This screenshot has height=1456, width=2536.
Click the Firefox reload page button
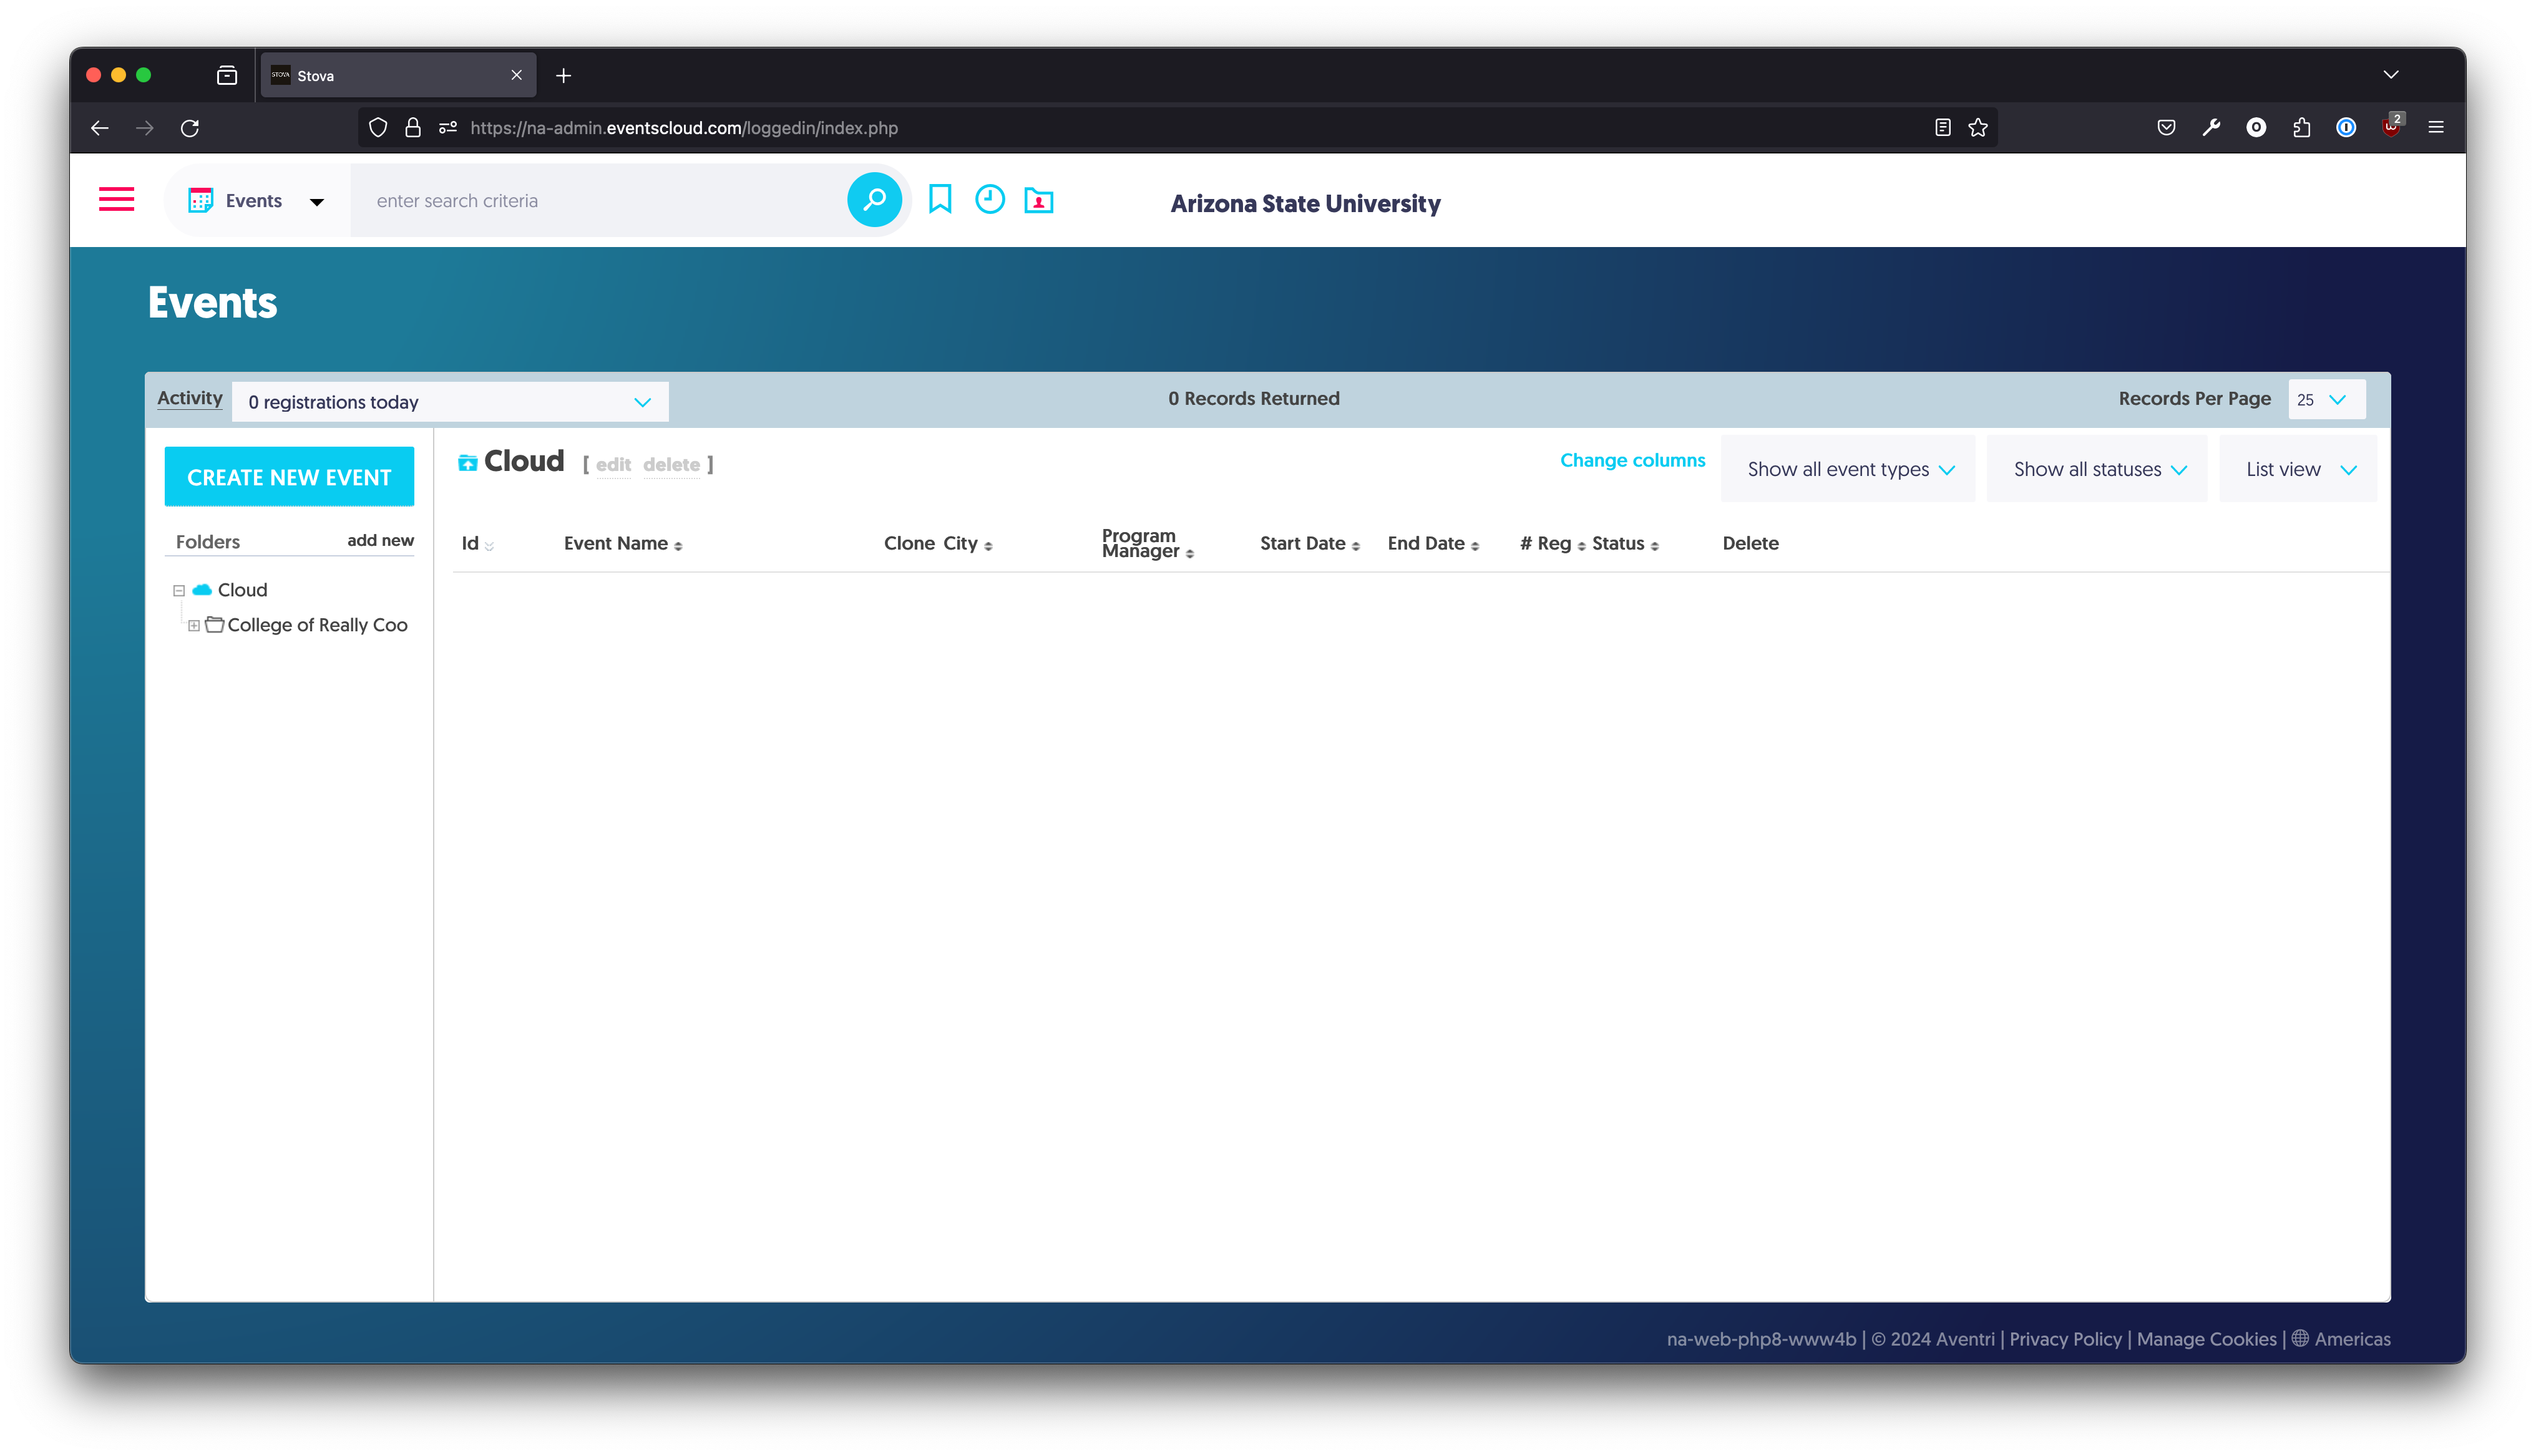pos(190,128)
